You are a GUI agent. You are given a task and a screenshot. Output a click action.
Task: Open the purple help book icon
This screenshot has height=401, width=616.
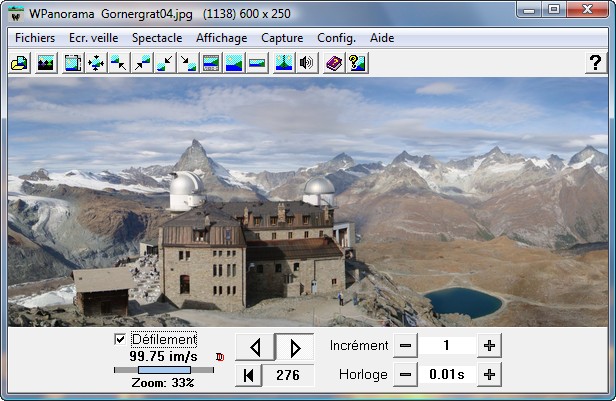pos(334,63)
